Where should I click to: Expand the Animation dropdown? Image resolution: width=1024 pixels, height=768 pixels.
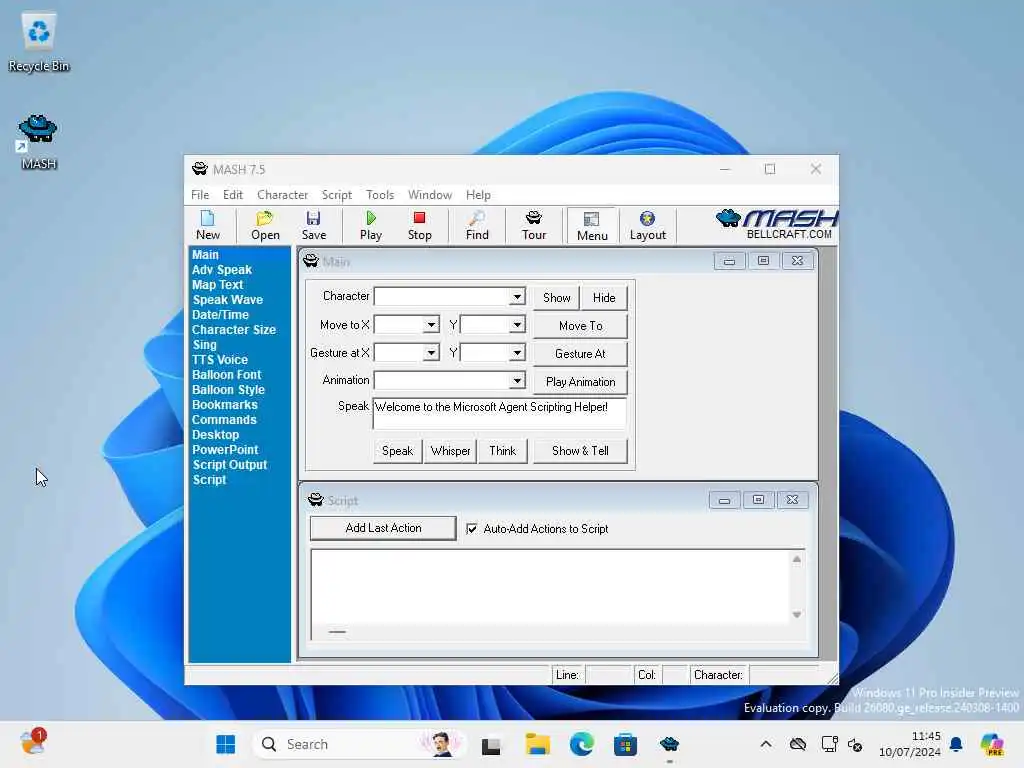517,381
